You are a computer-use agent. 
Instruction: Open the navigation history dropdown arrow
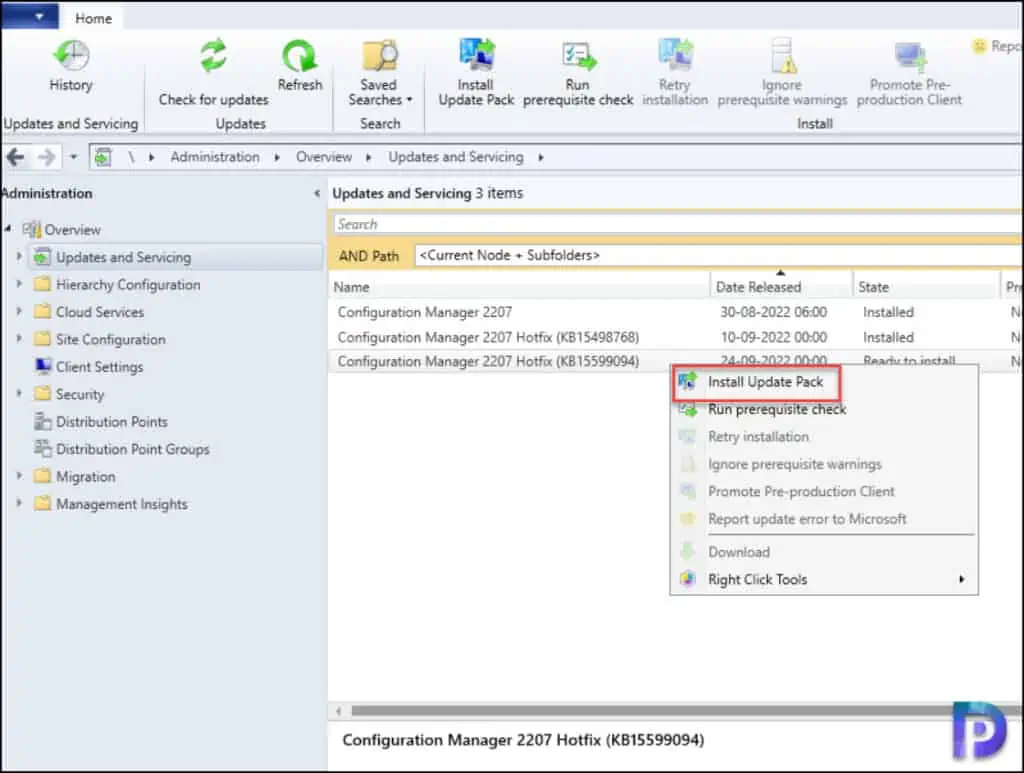[73, 157]
